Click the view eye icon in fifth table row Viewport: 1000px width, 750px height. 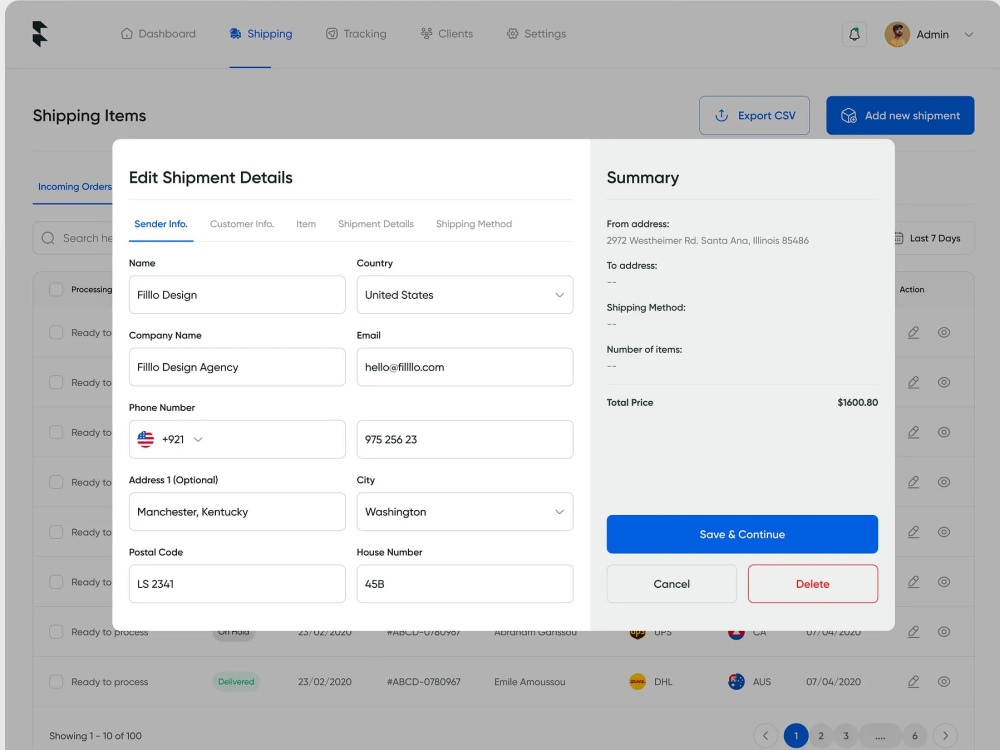[944, 532]
